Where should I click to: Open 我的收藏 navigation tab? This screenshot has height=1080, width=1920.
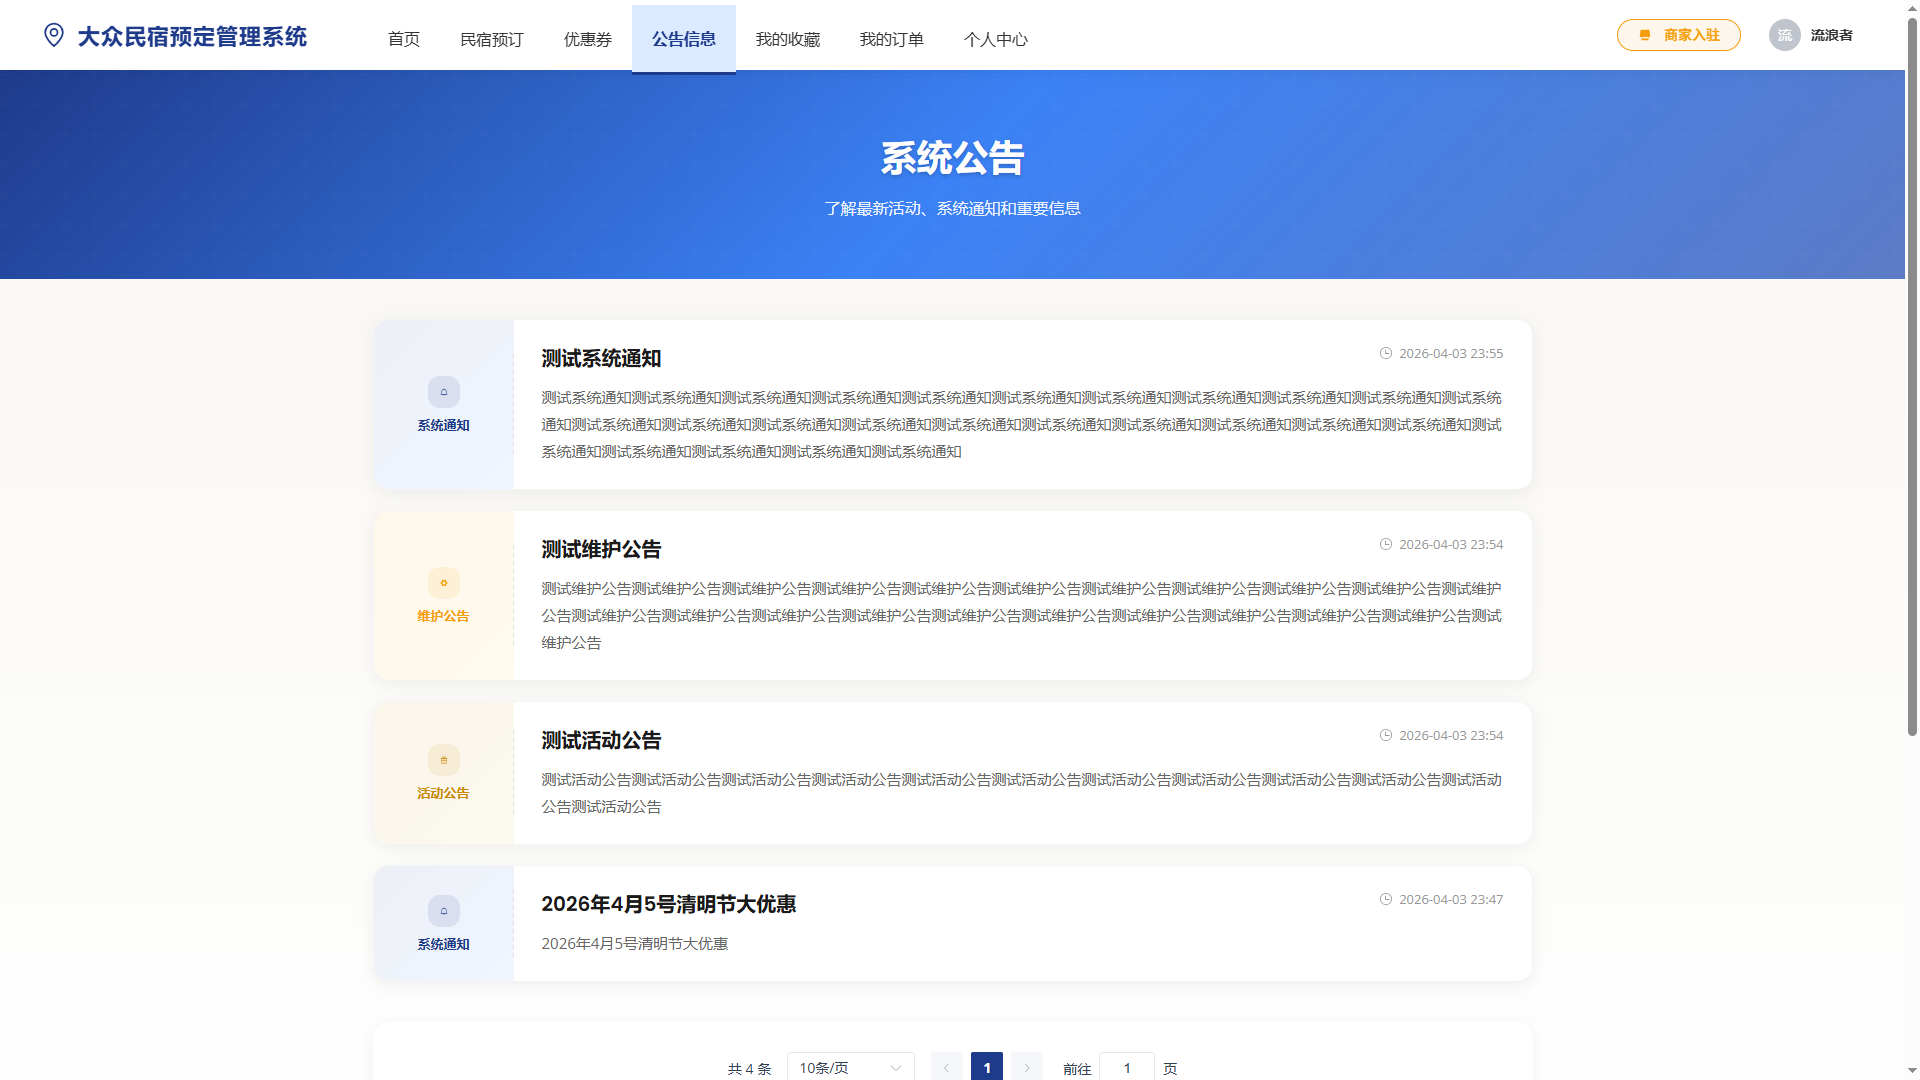click(x=788, y=39)
